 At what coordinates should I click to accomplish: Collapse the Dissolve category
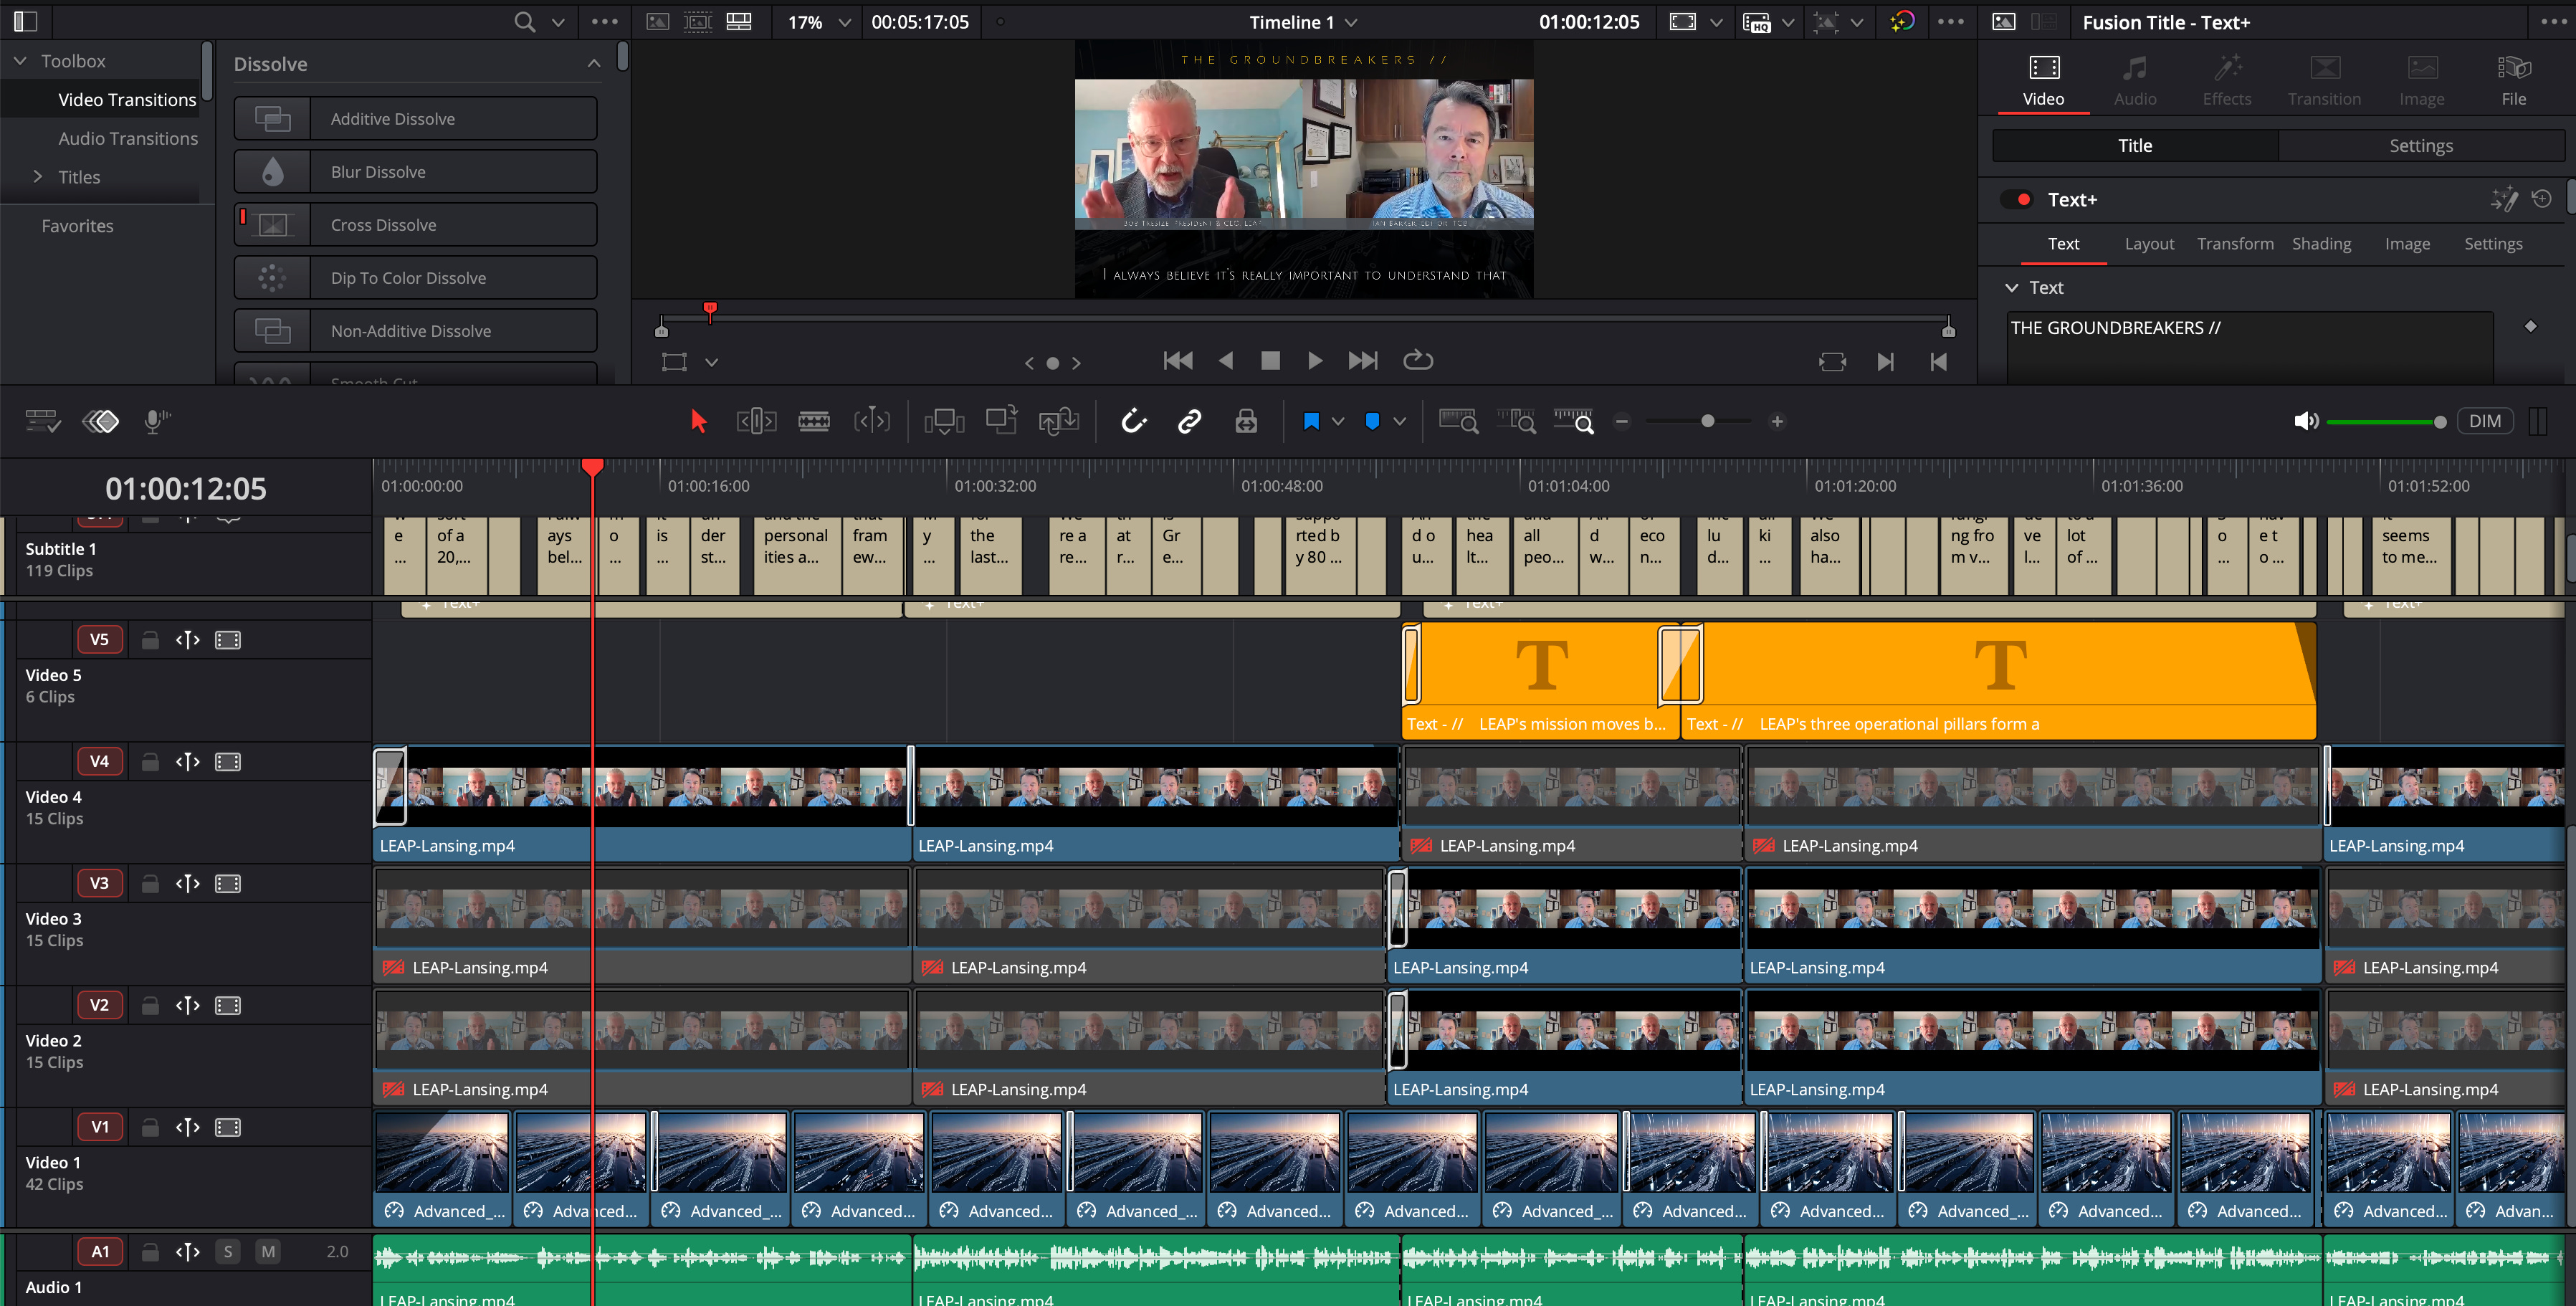594,64
